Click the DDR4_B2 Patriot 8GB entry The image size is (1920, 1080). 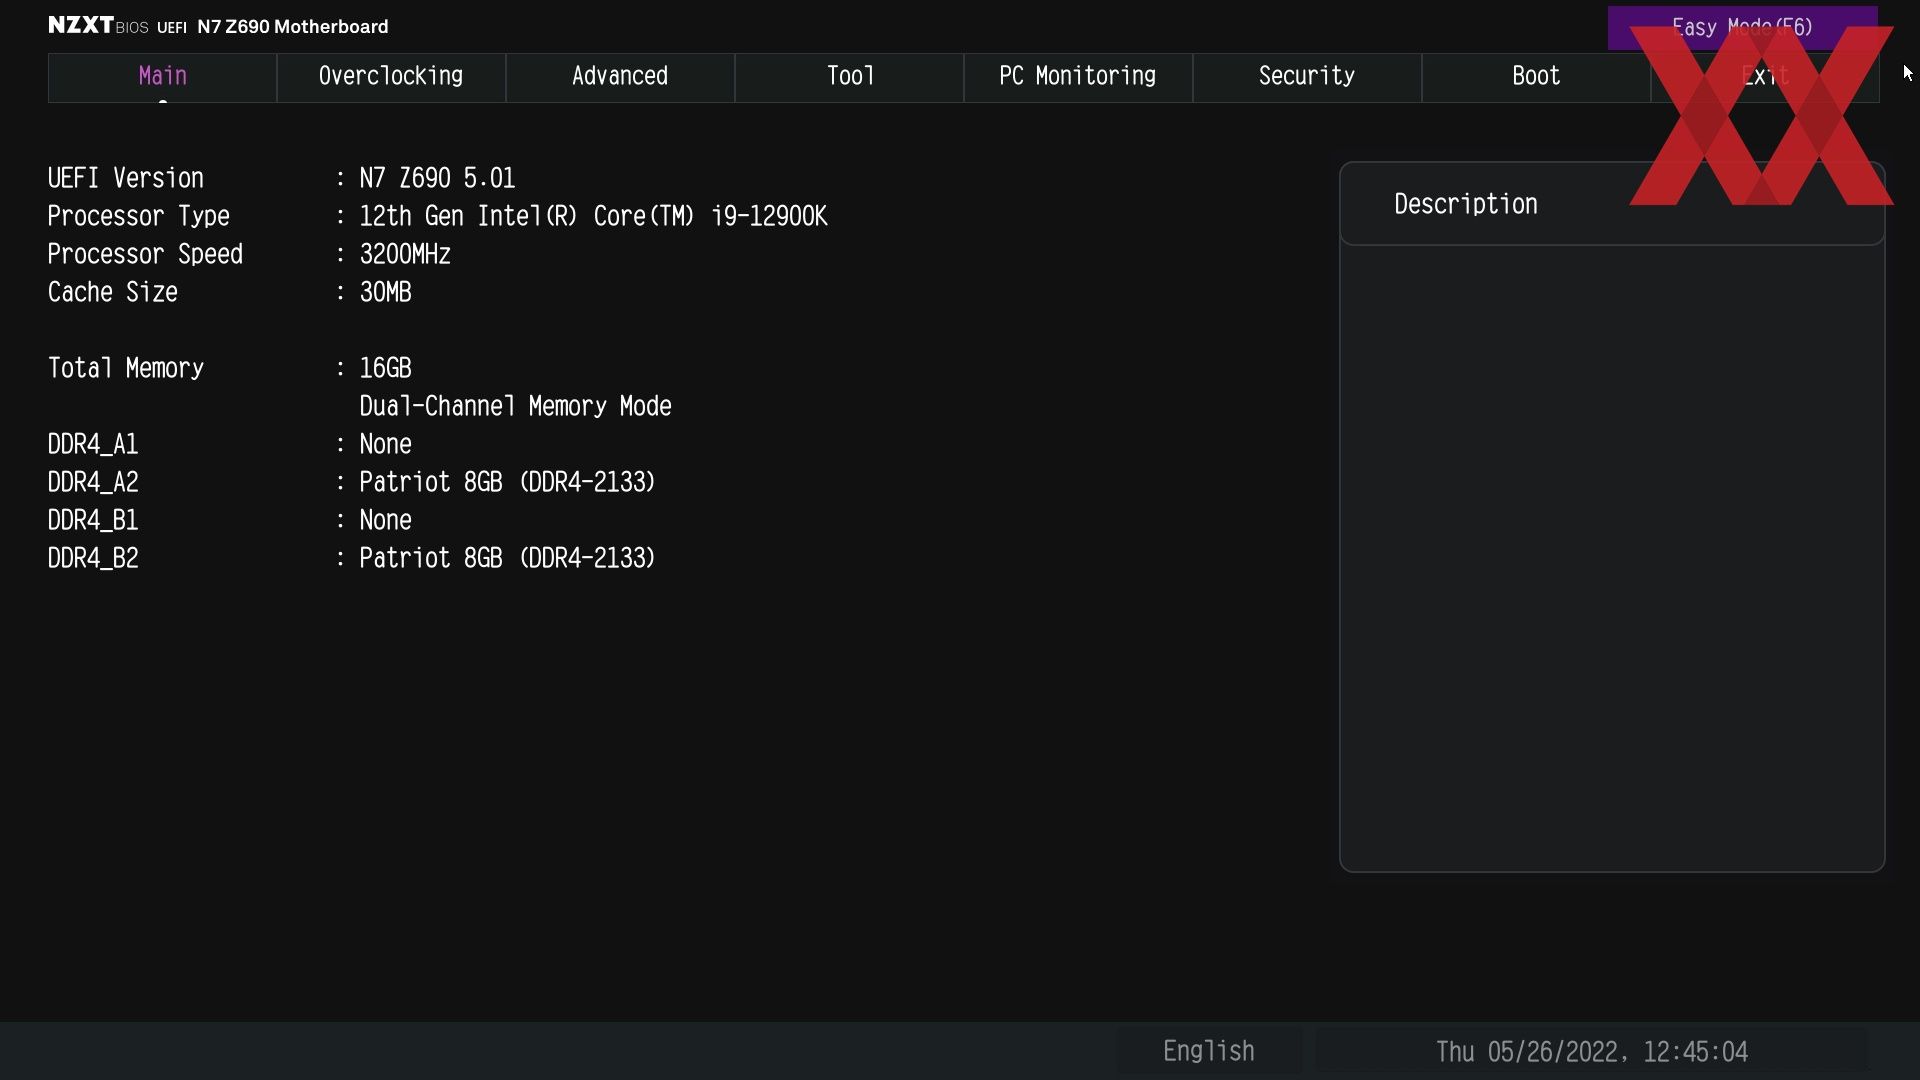click(x=507, y=558)
